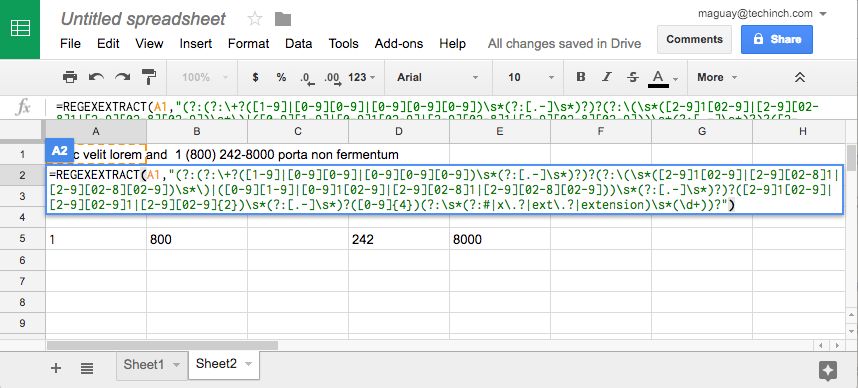Open the Data menu
Viewport: 858px width, 388px height.
click(x=299, y=43)
